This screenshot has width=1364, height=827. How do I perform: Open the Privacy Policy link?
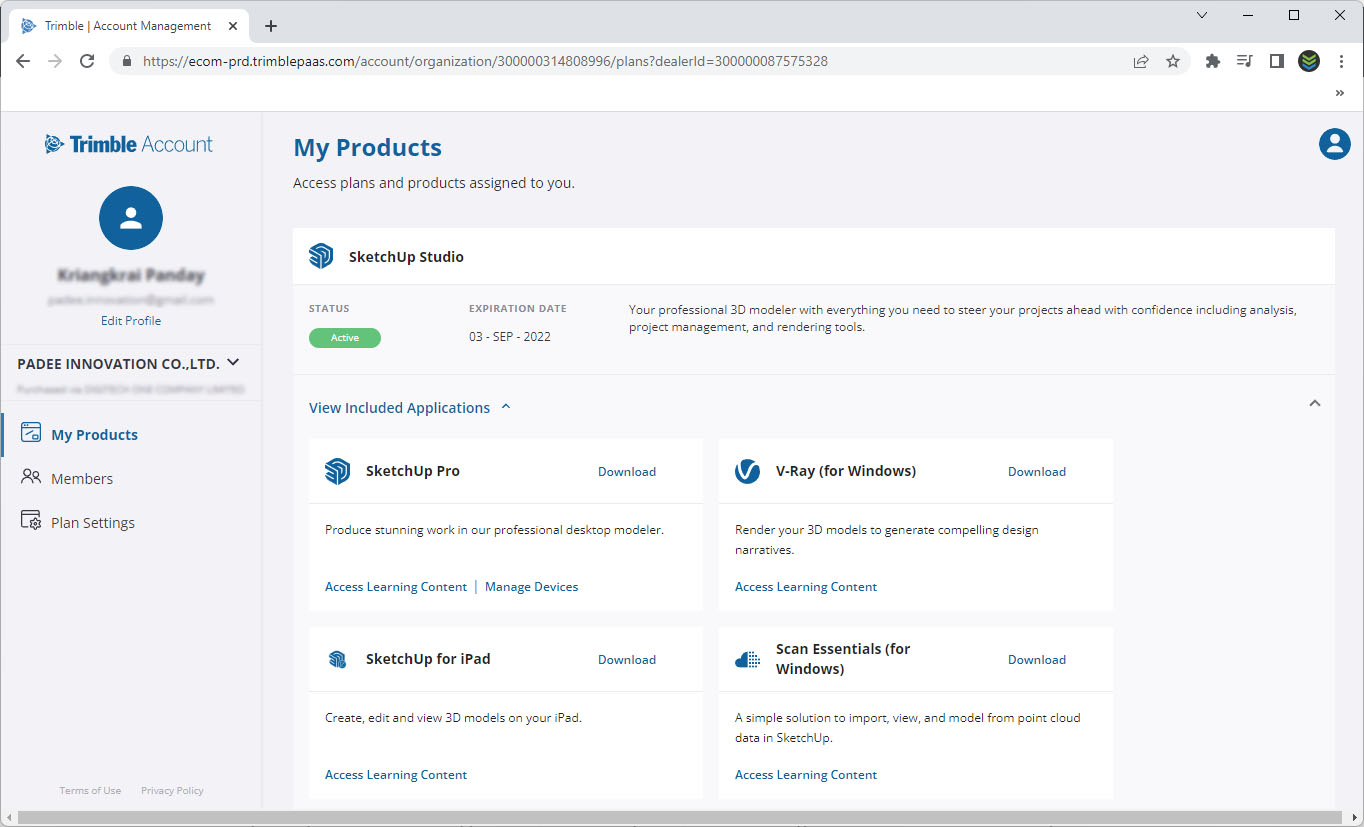pos(172,790)
